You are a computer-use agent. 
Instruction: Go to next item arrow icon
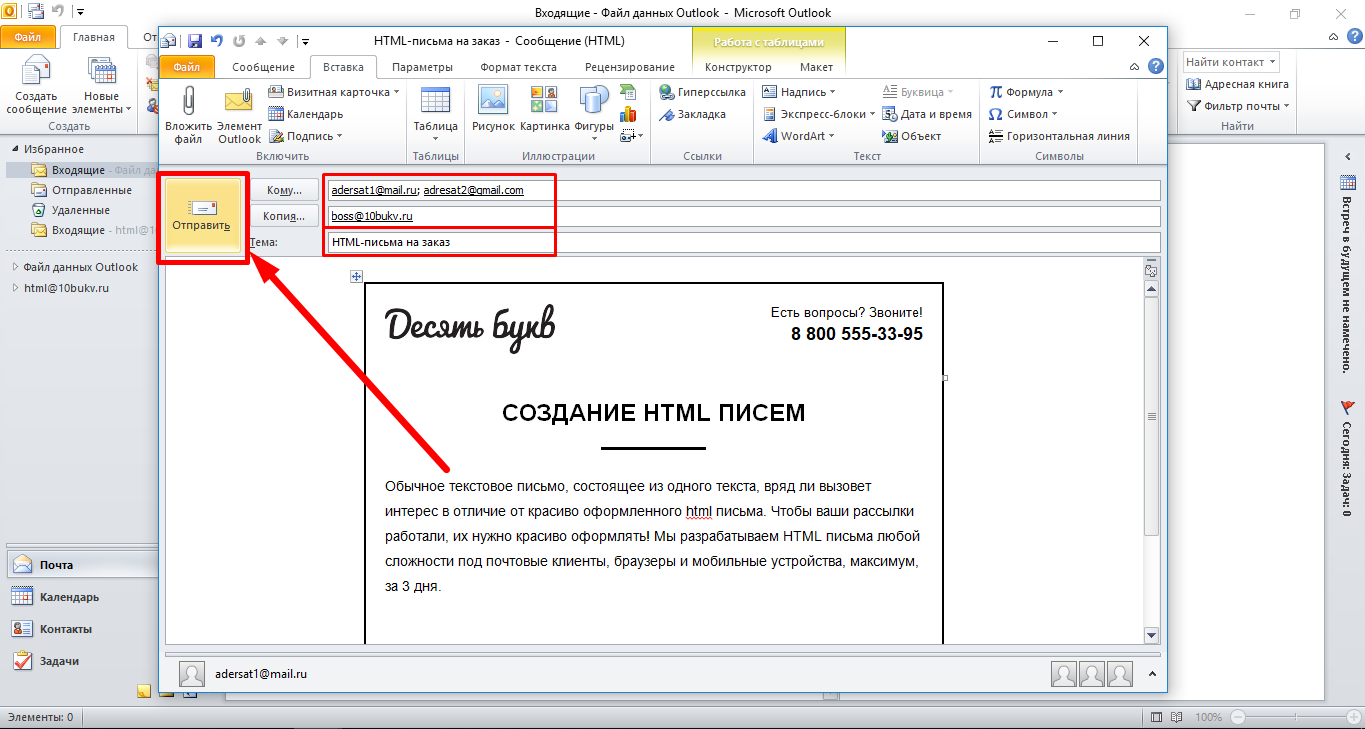(282, 41)
